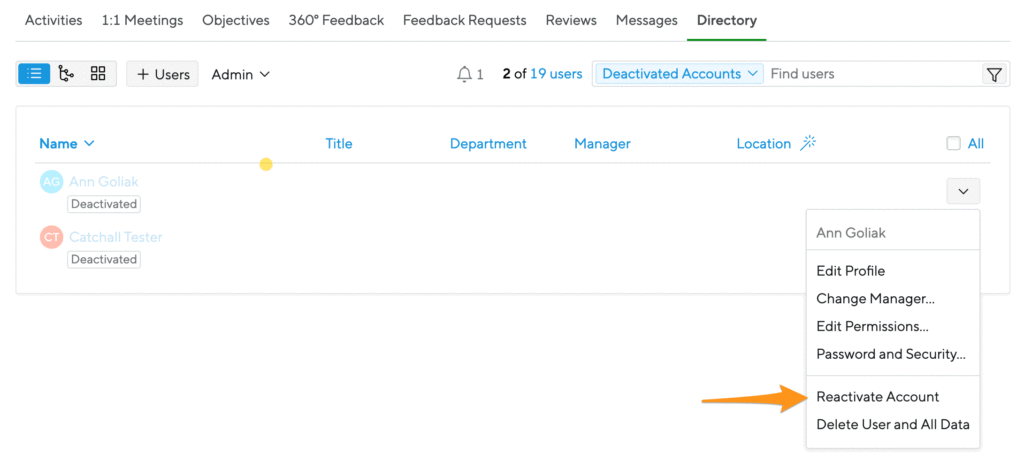
Task: Switch to list view
Action: (x=34, y=74)
